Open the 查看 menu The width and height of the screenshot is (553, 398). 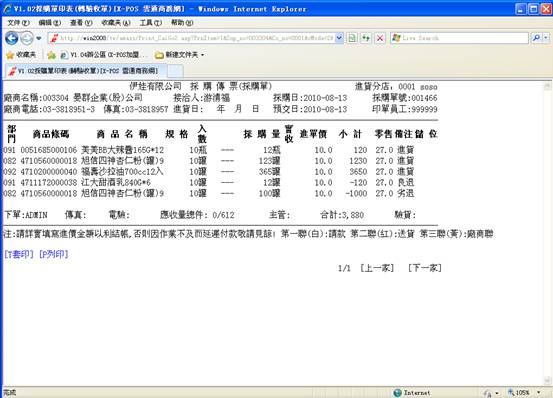[x=81, y=23]
